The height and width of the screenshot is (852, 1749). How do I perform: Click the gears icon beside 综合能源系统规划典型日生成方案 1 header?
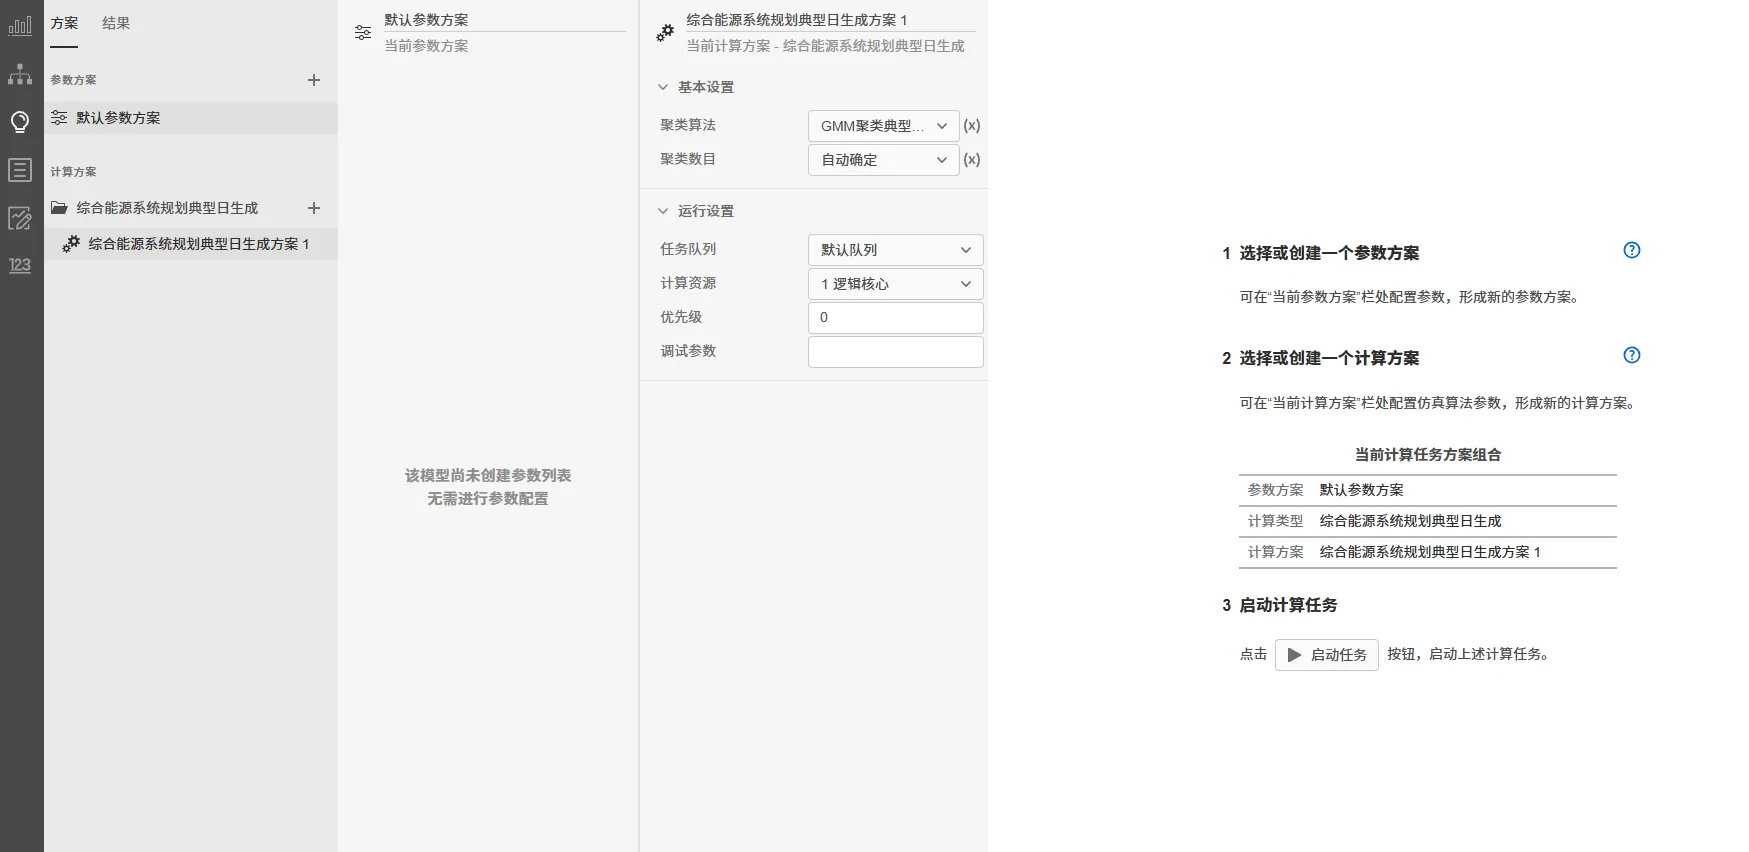click(665, 33)
